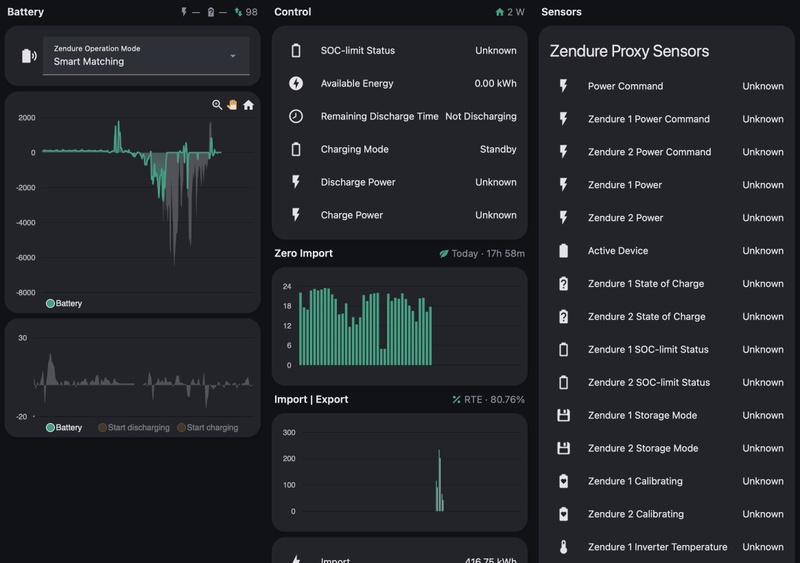Open SOC-limit Status entity in Control card
Viewport: 800px width, 563px height.
point(399,51)
